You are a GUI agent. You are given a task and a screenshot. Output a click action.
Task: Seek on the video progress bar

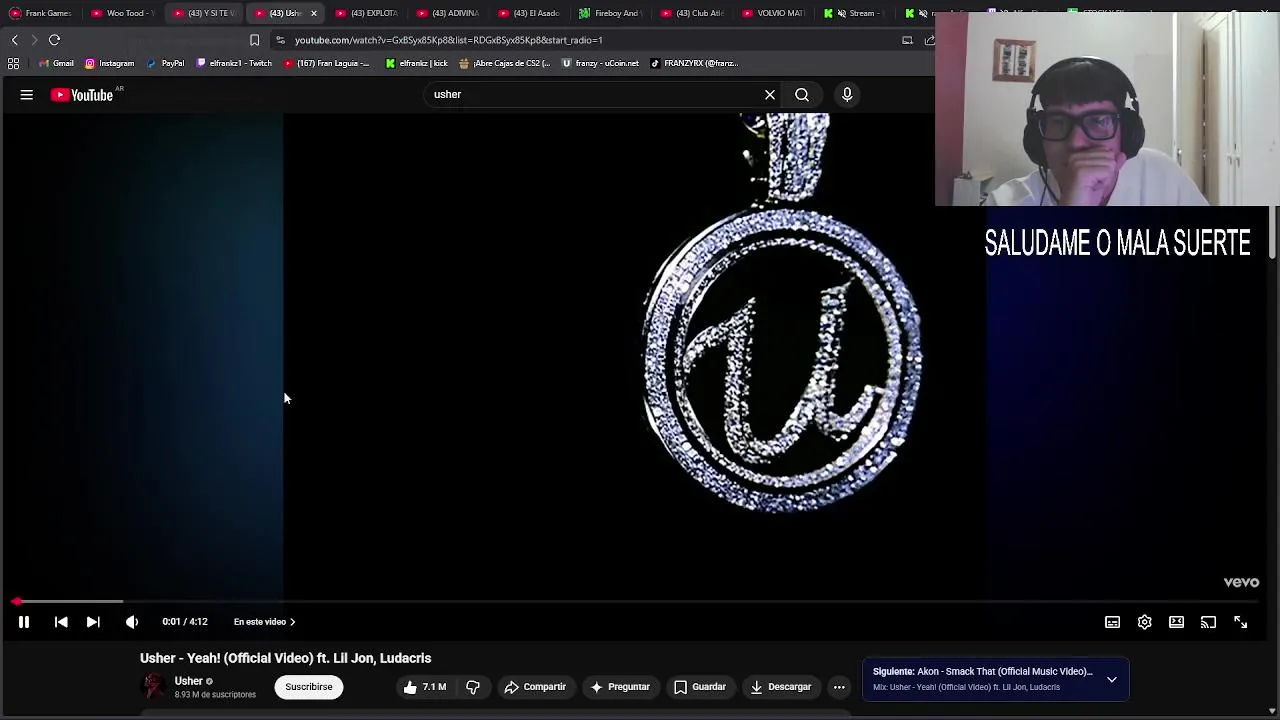(x=640, y=601)
